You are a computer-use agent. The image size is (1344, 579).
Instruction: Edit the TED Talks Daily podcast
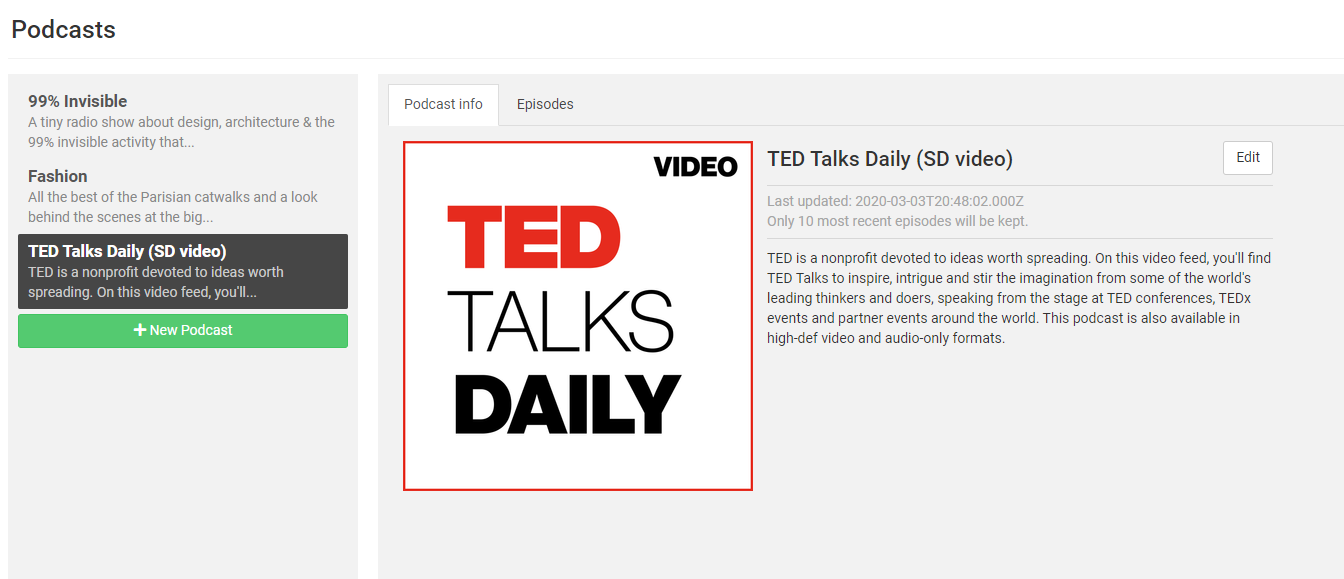(1248, 158)
